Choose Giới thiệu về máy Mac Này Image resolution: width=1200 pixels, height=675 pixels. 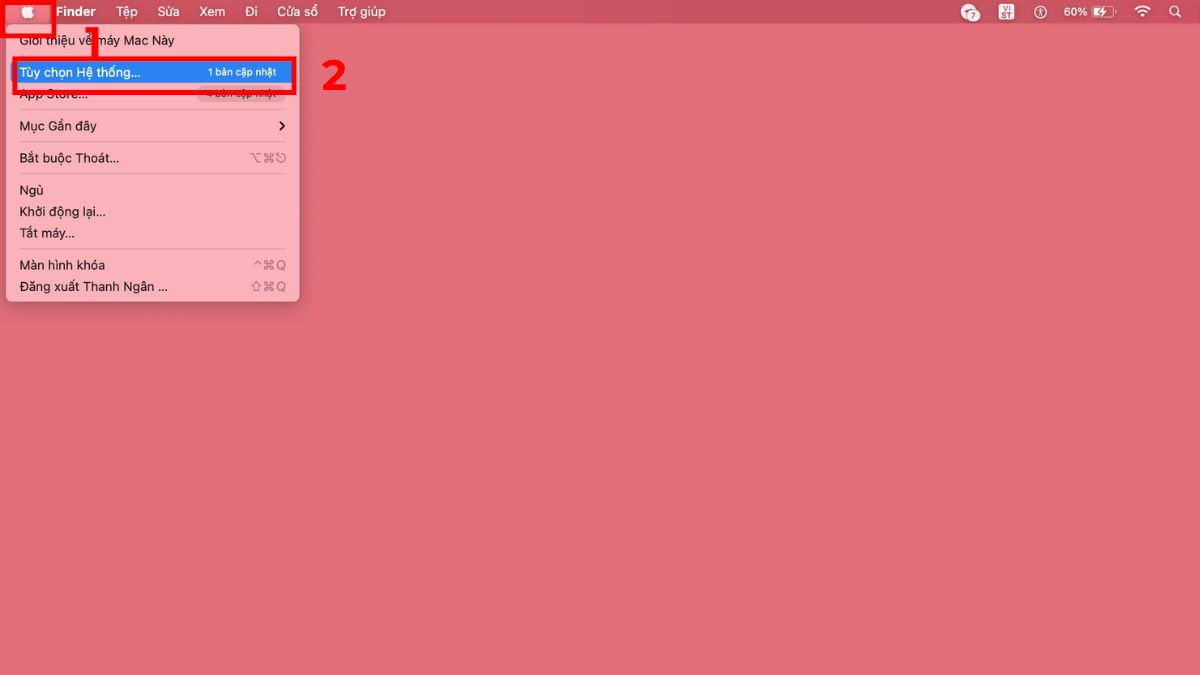tap(152, 41)
